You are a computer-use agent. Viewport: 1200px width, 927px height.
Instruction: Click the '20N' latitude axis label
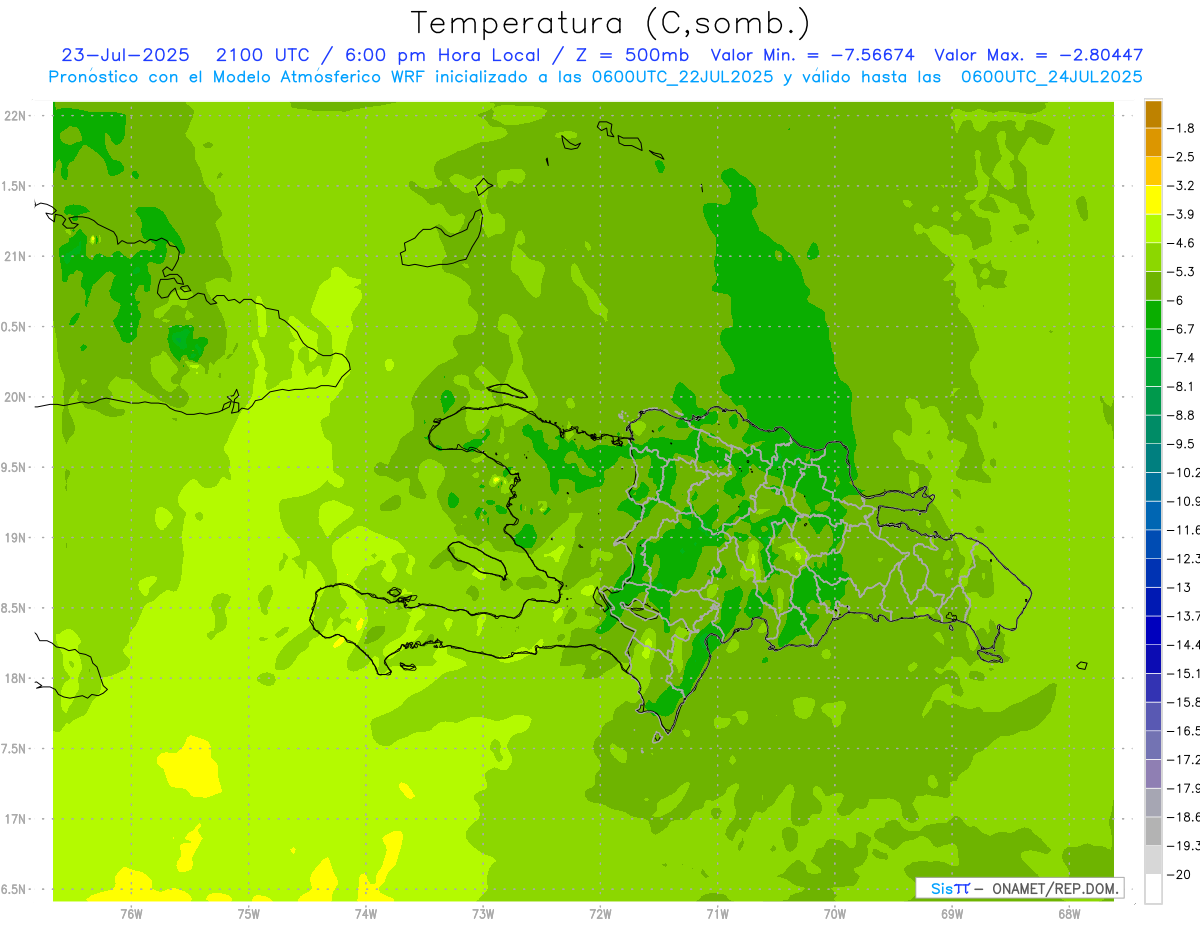[x=17, y=397]
